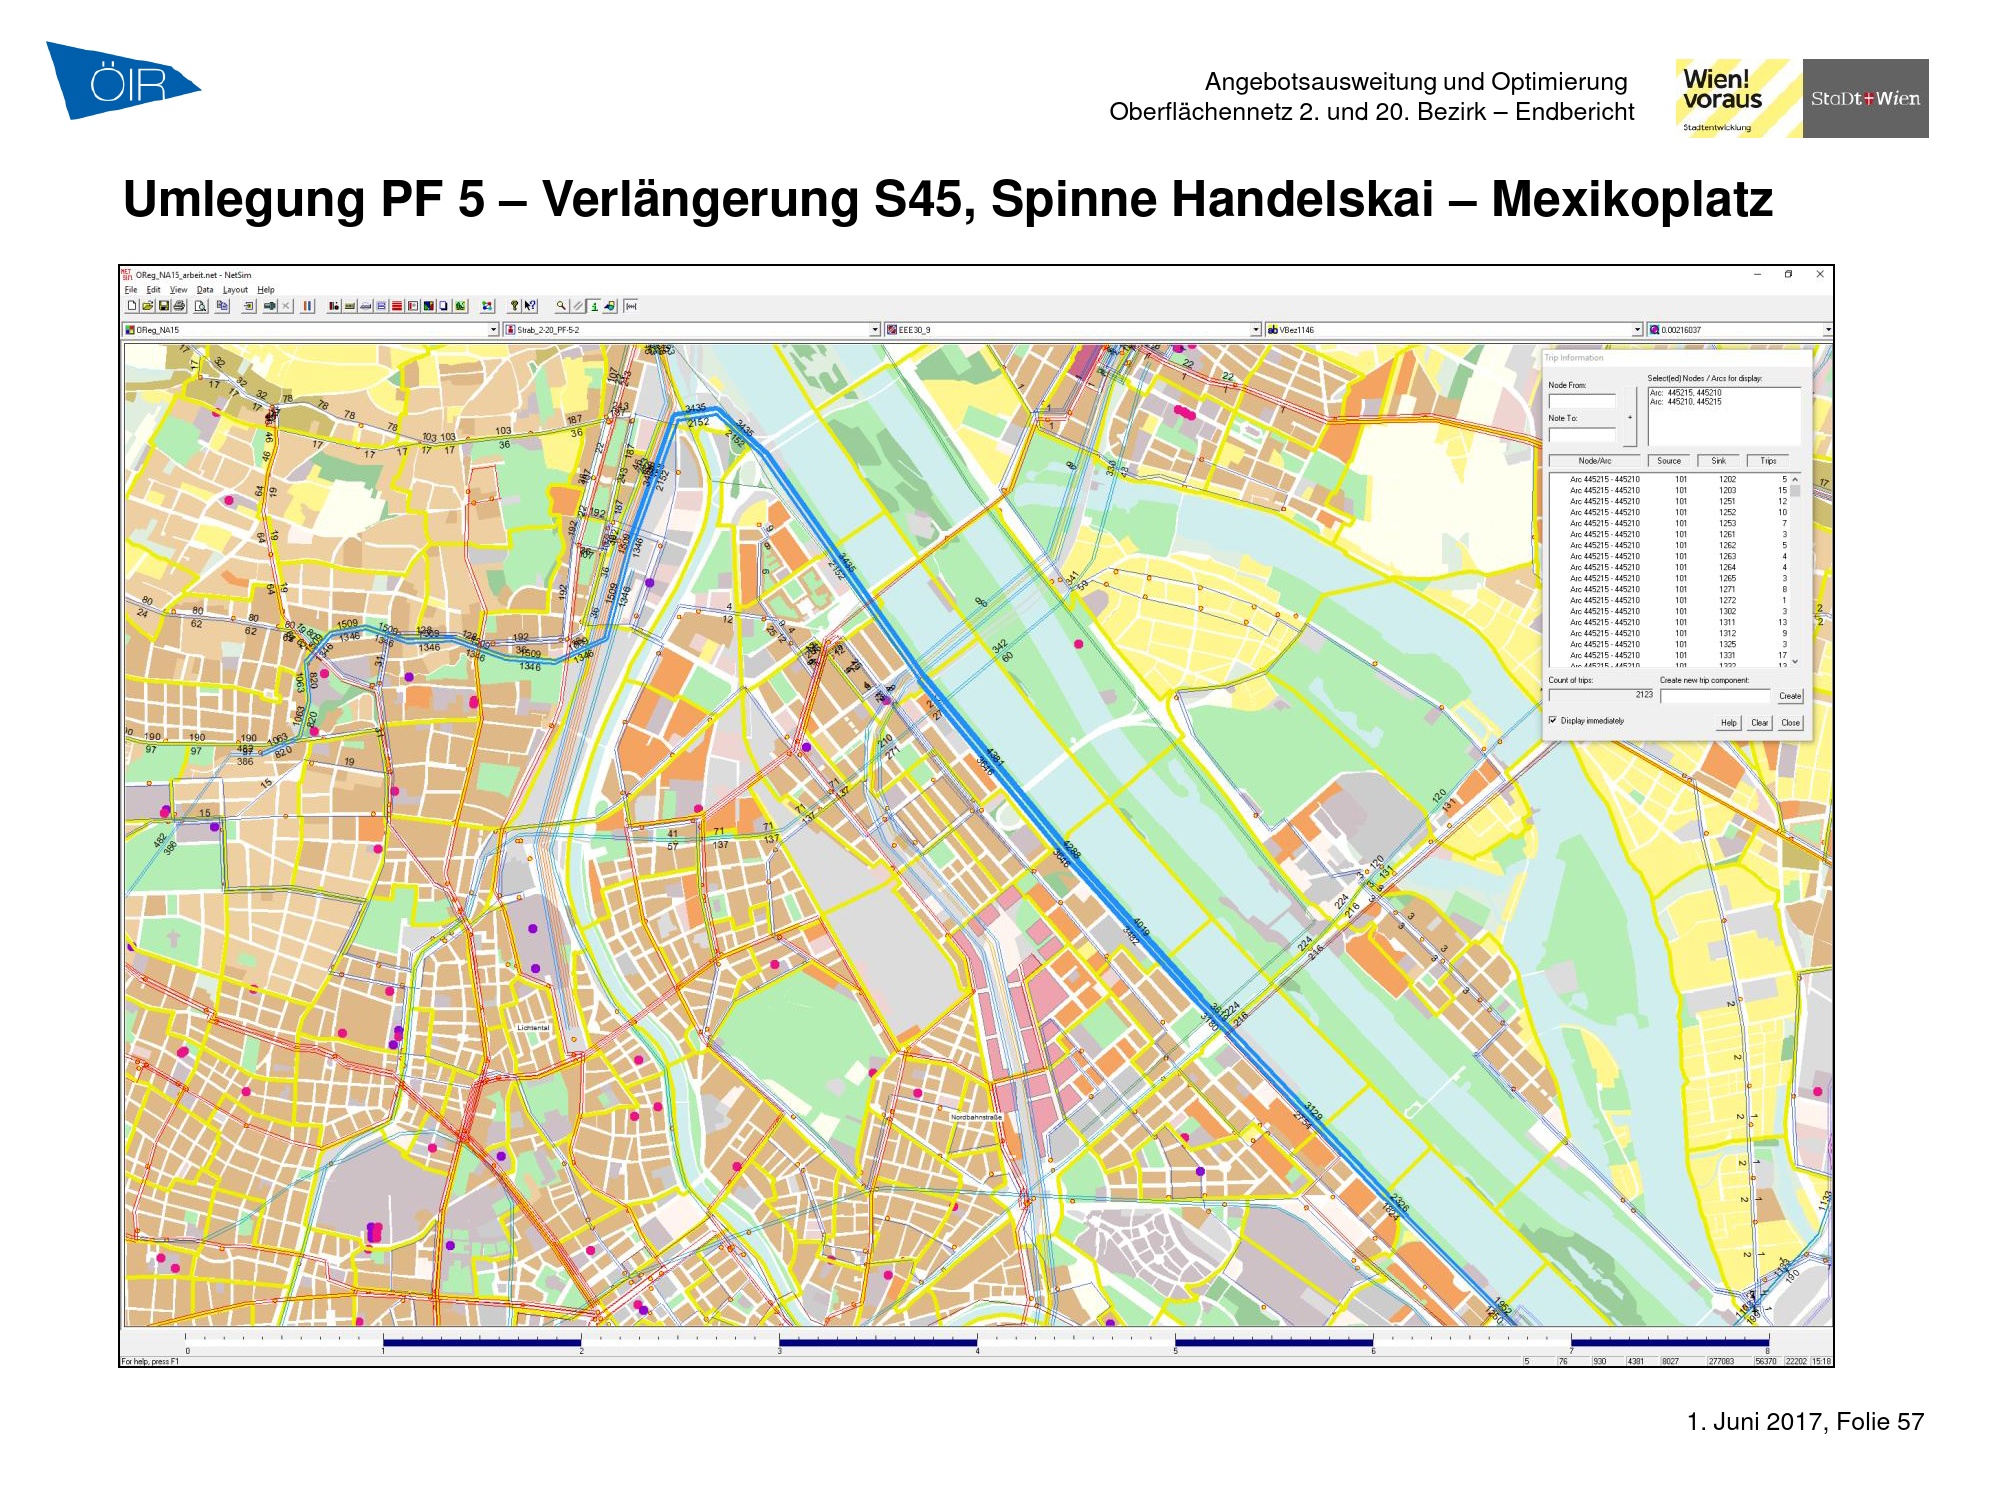Open the Data menu
Viewport: 2000px width, 1500px height.
coord(205,290)
